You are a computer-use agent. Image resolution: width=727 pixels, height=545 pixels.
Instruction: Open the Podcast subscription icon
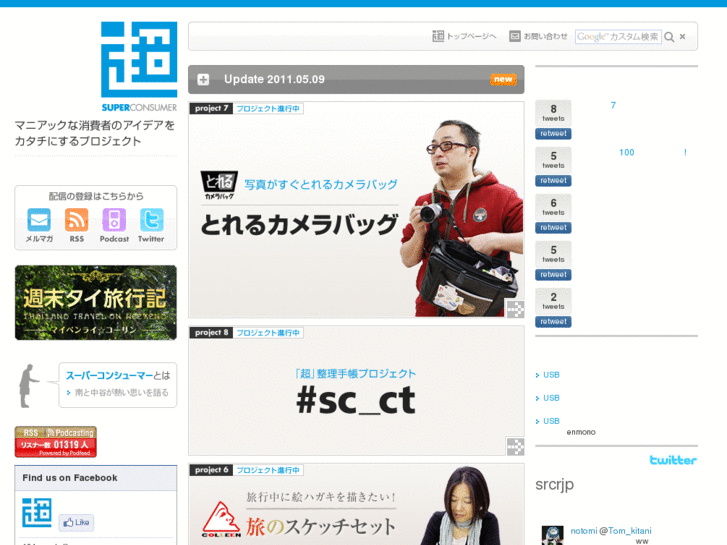pyautogui.click(x=114, y=220)
